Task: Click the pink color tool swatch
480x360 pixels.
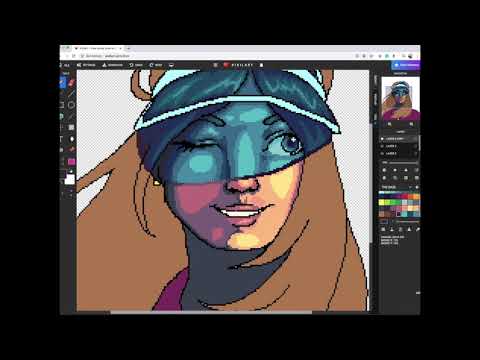Action: pyautogui.click(x=71, y=162)
